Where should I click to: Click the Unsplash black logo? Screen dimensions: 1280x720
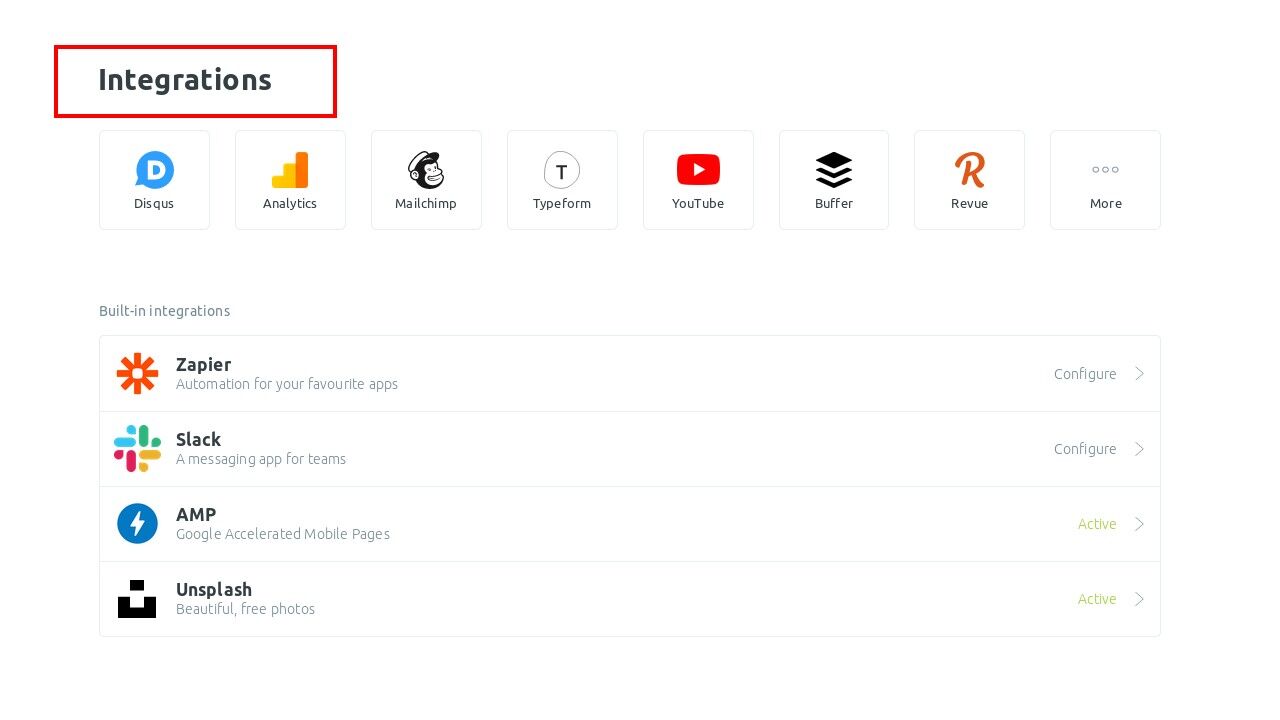tap(137, 599)
